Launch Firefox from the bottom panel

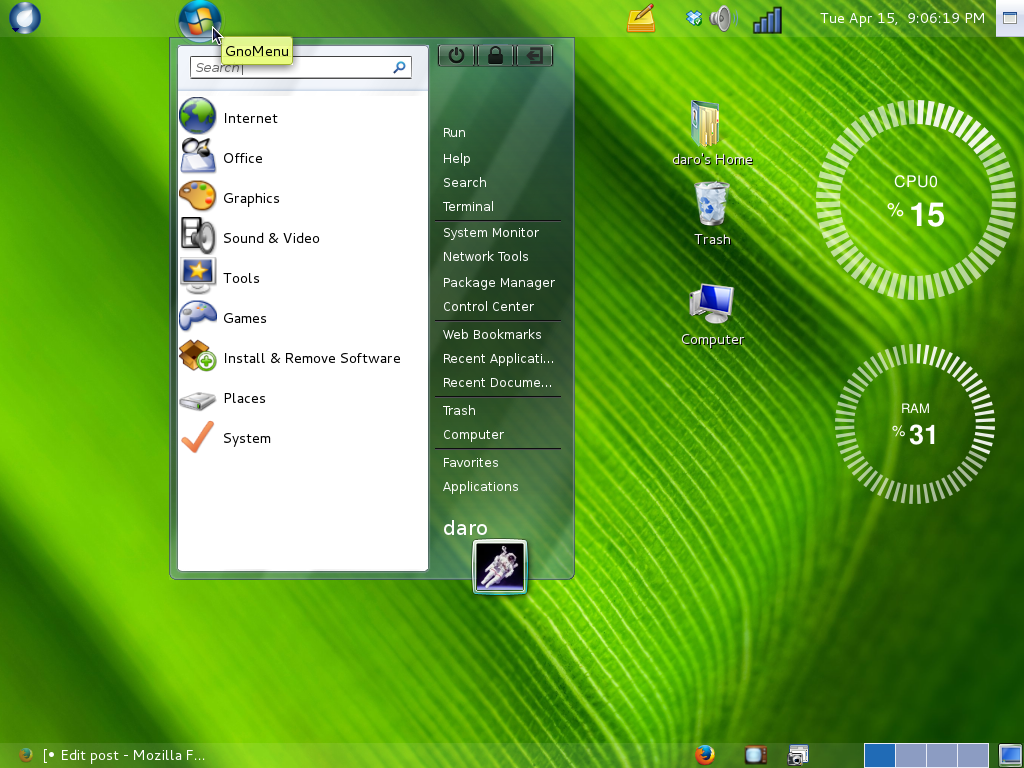pos(706,755)
